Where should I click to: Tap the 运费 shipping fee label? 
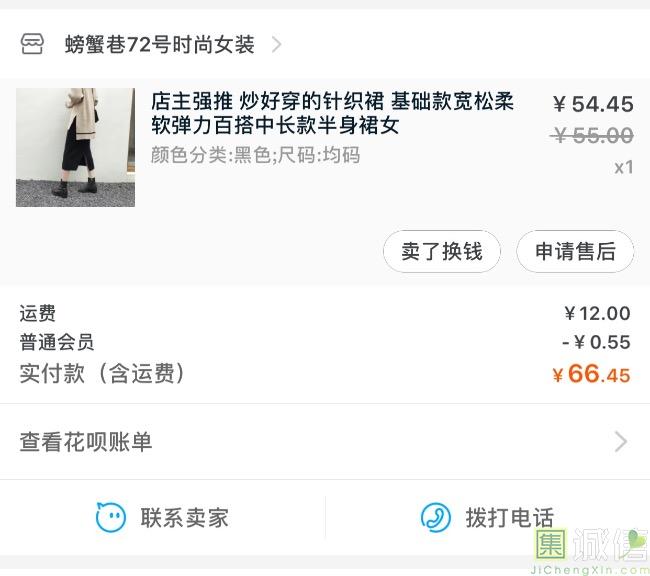point(38,313)
